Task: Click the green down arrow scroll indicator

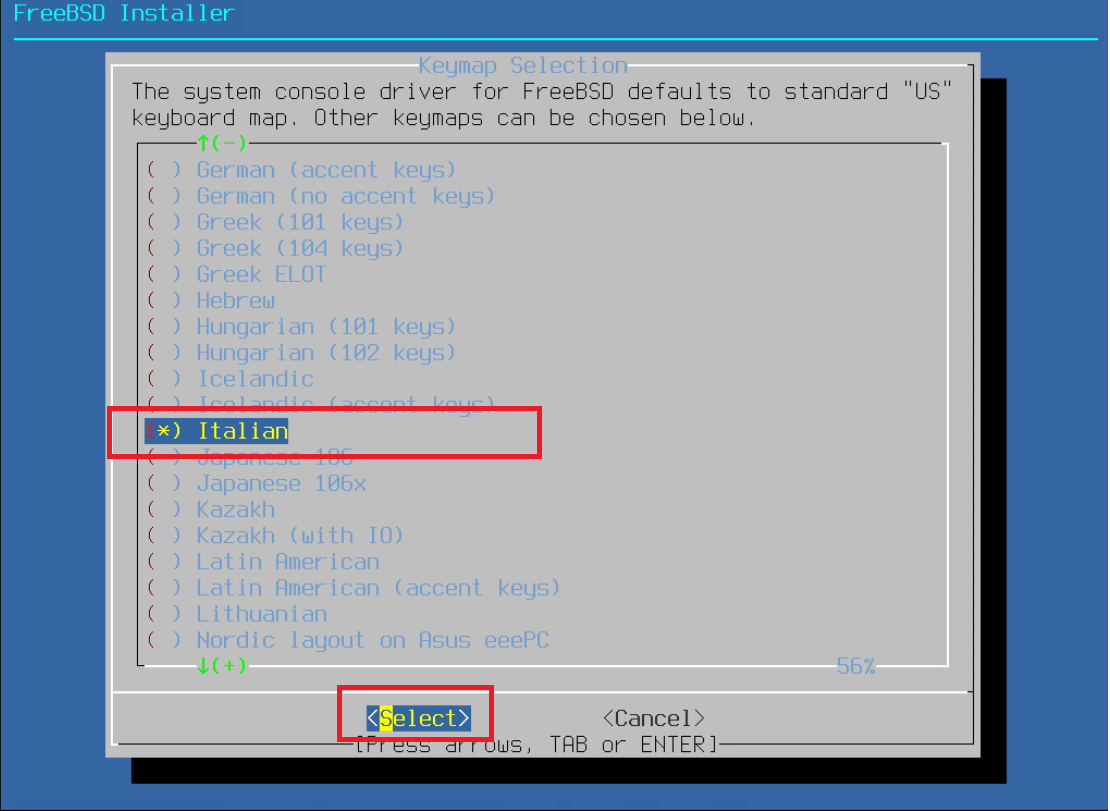Action: coord(204,666)
